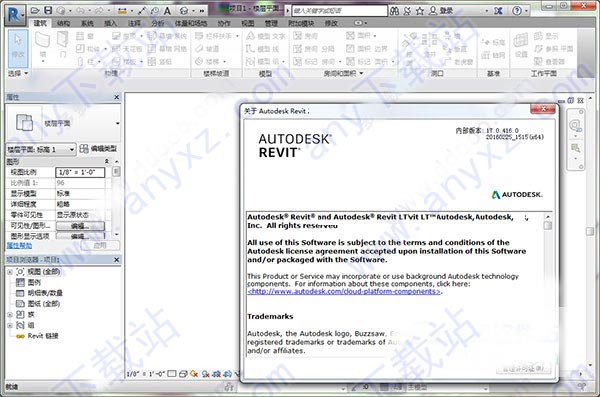600x397 pixels.
Task: Open the 楼层平面 type selector dropdown arrow
Action: [117, 123]
